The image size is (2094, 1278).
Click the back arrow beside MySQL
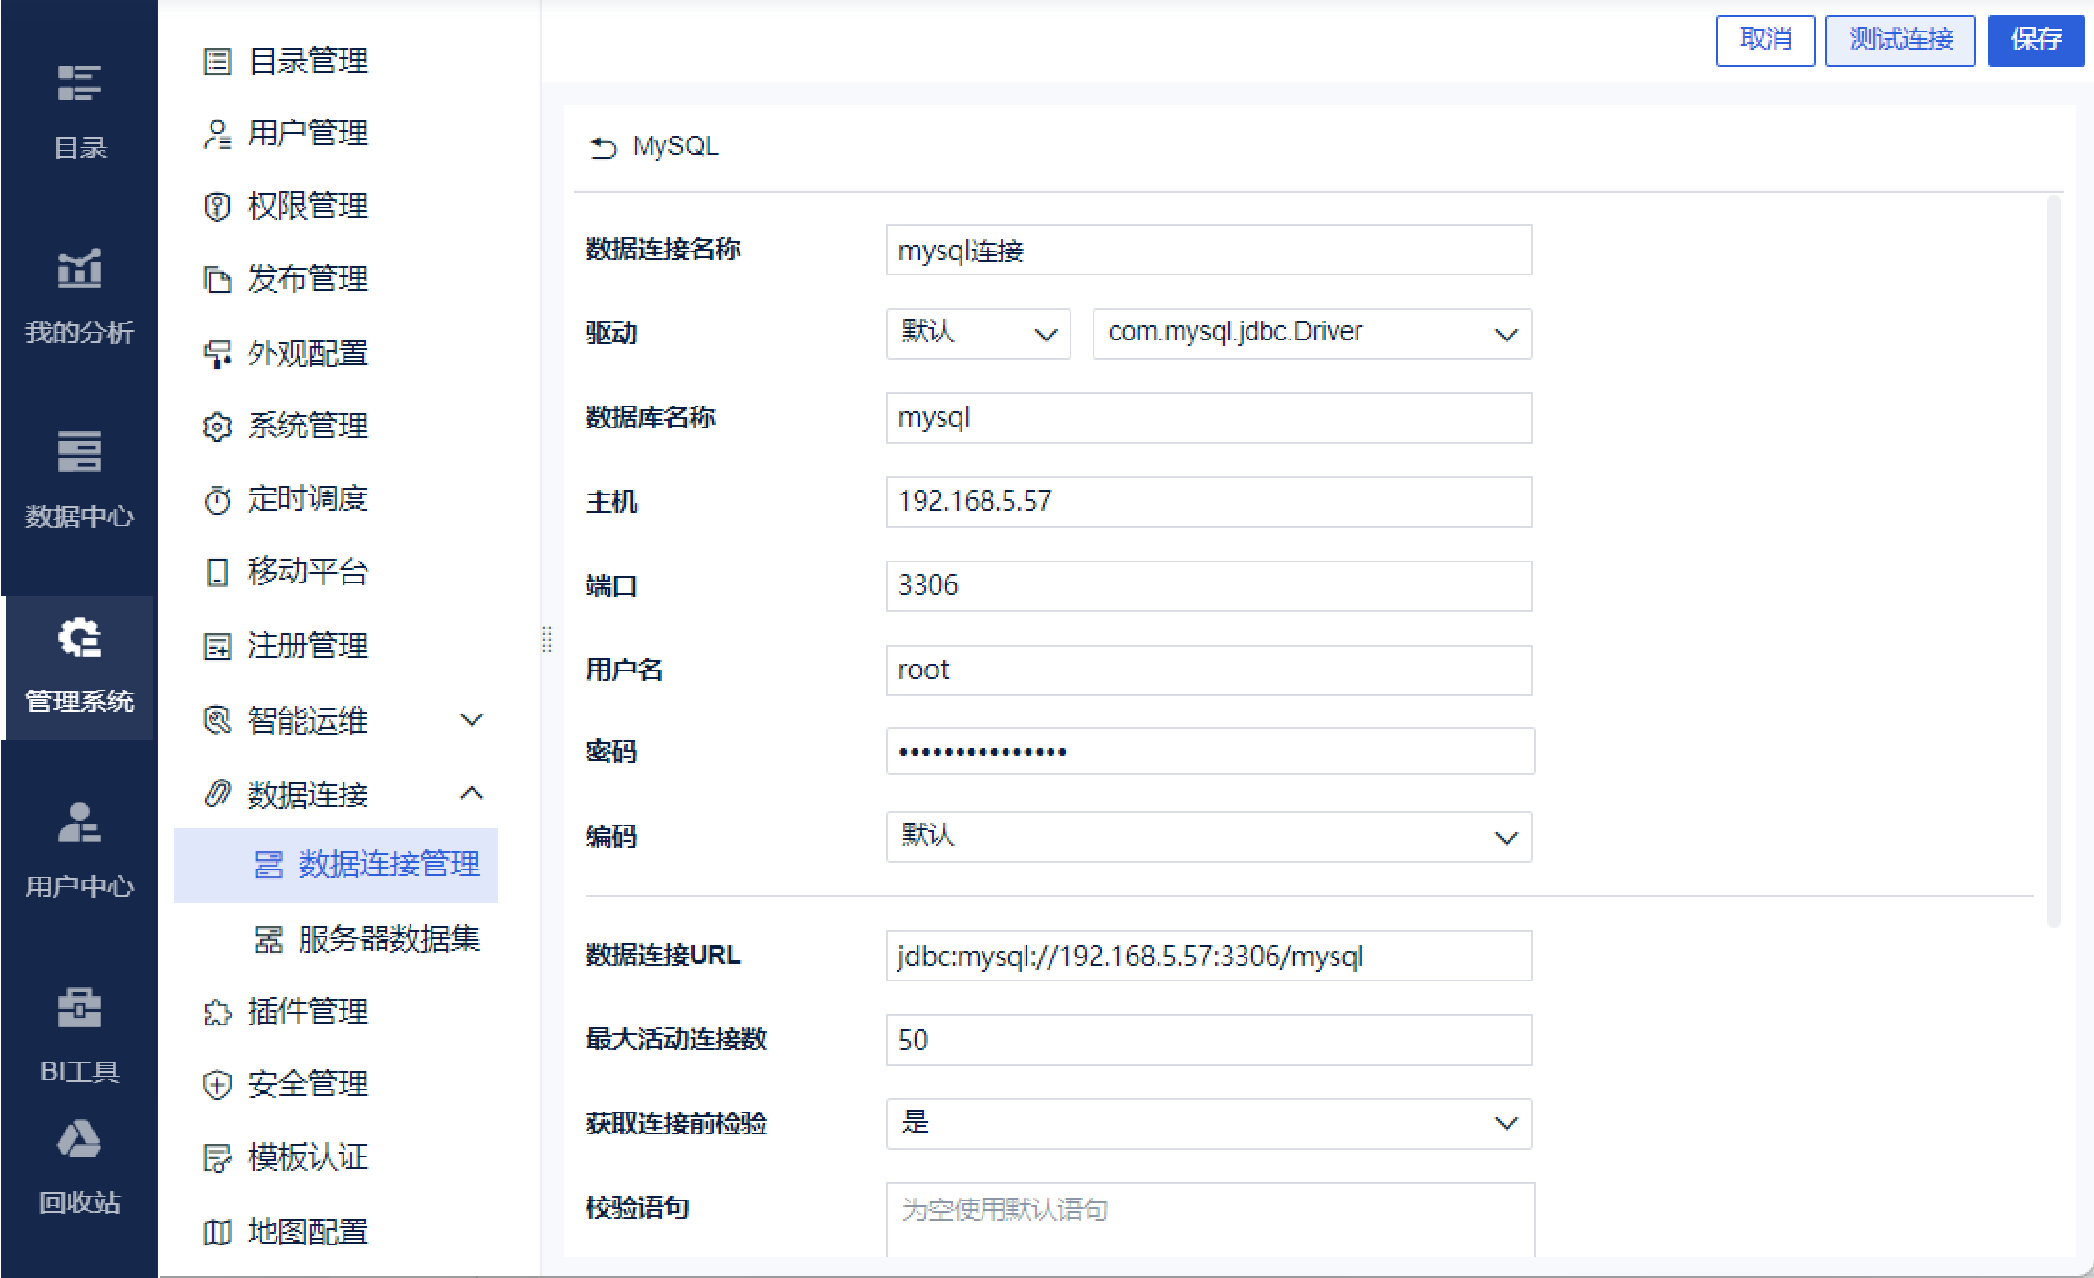pyautogui.click(x=603, y=148)
